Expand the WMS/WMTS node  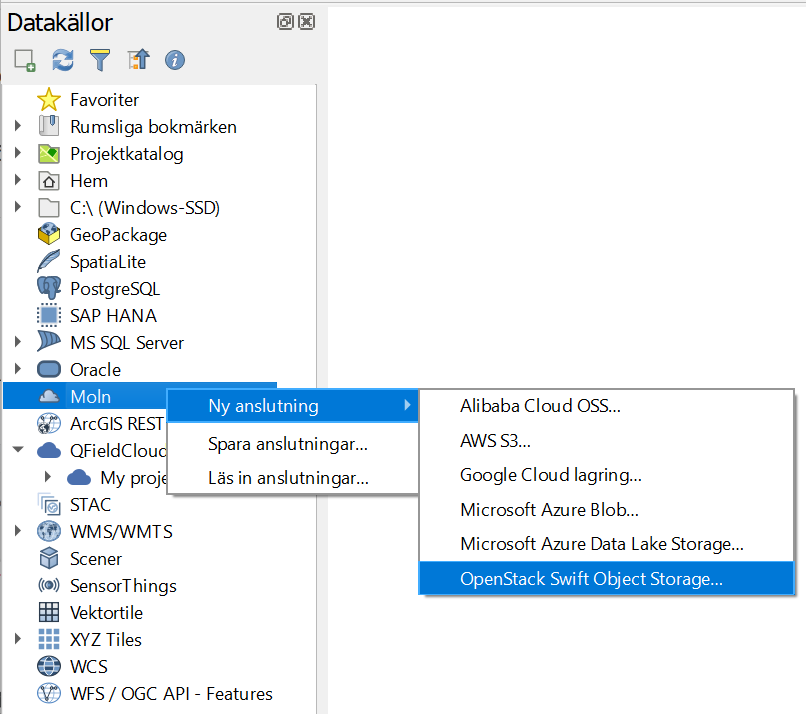point(18,530)
